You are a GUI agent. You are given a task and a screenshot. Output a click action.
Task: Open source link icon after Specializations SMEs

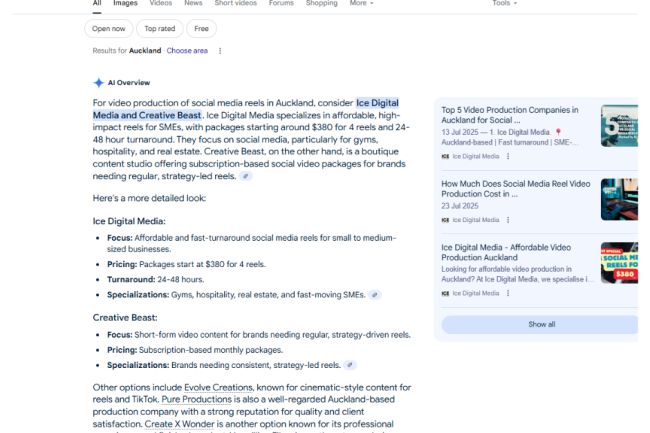click(x=375, y=295)
